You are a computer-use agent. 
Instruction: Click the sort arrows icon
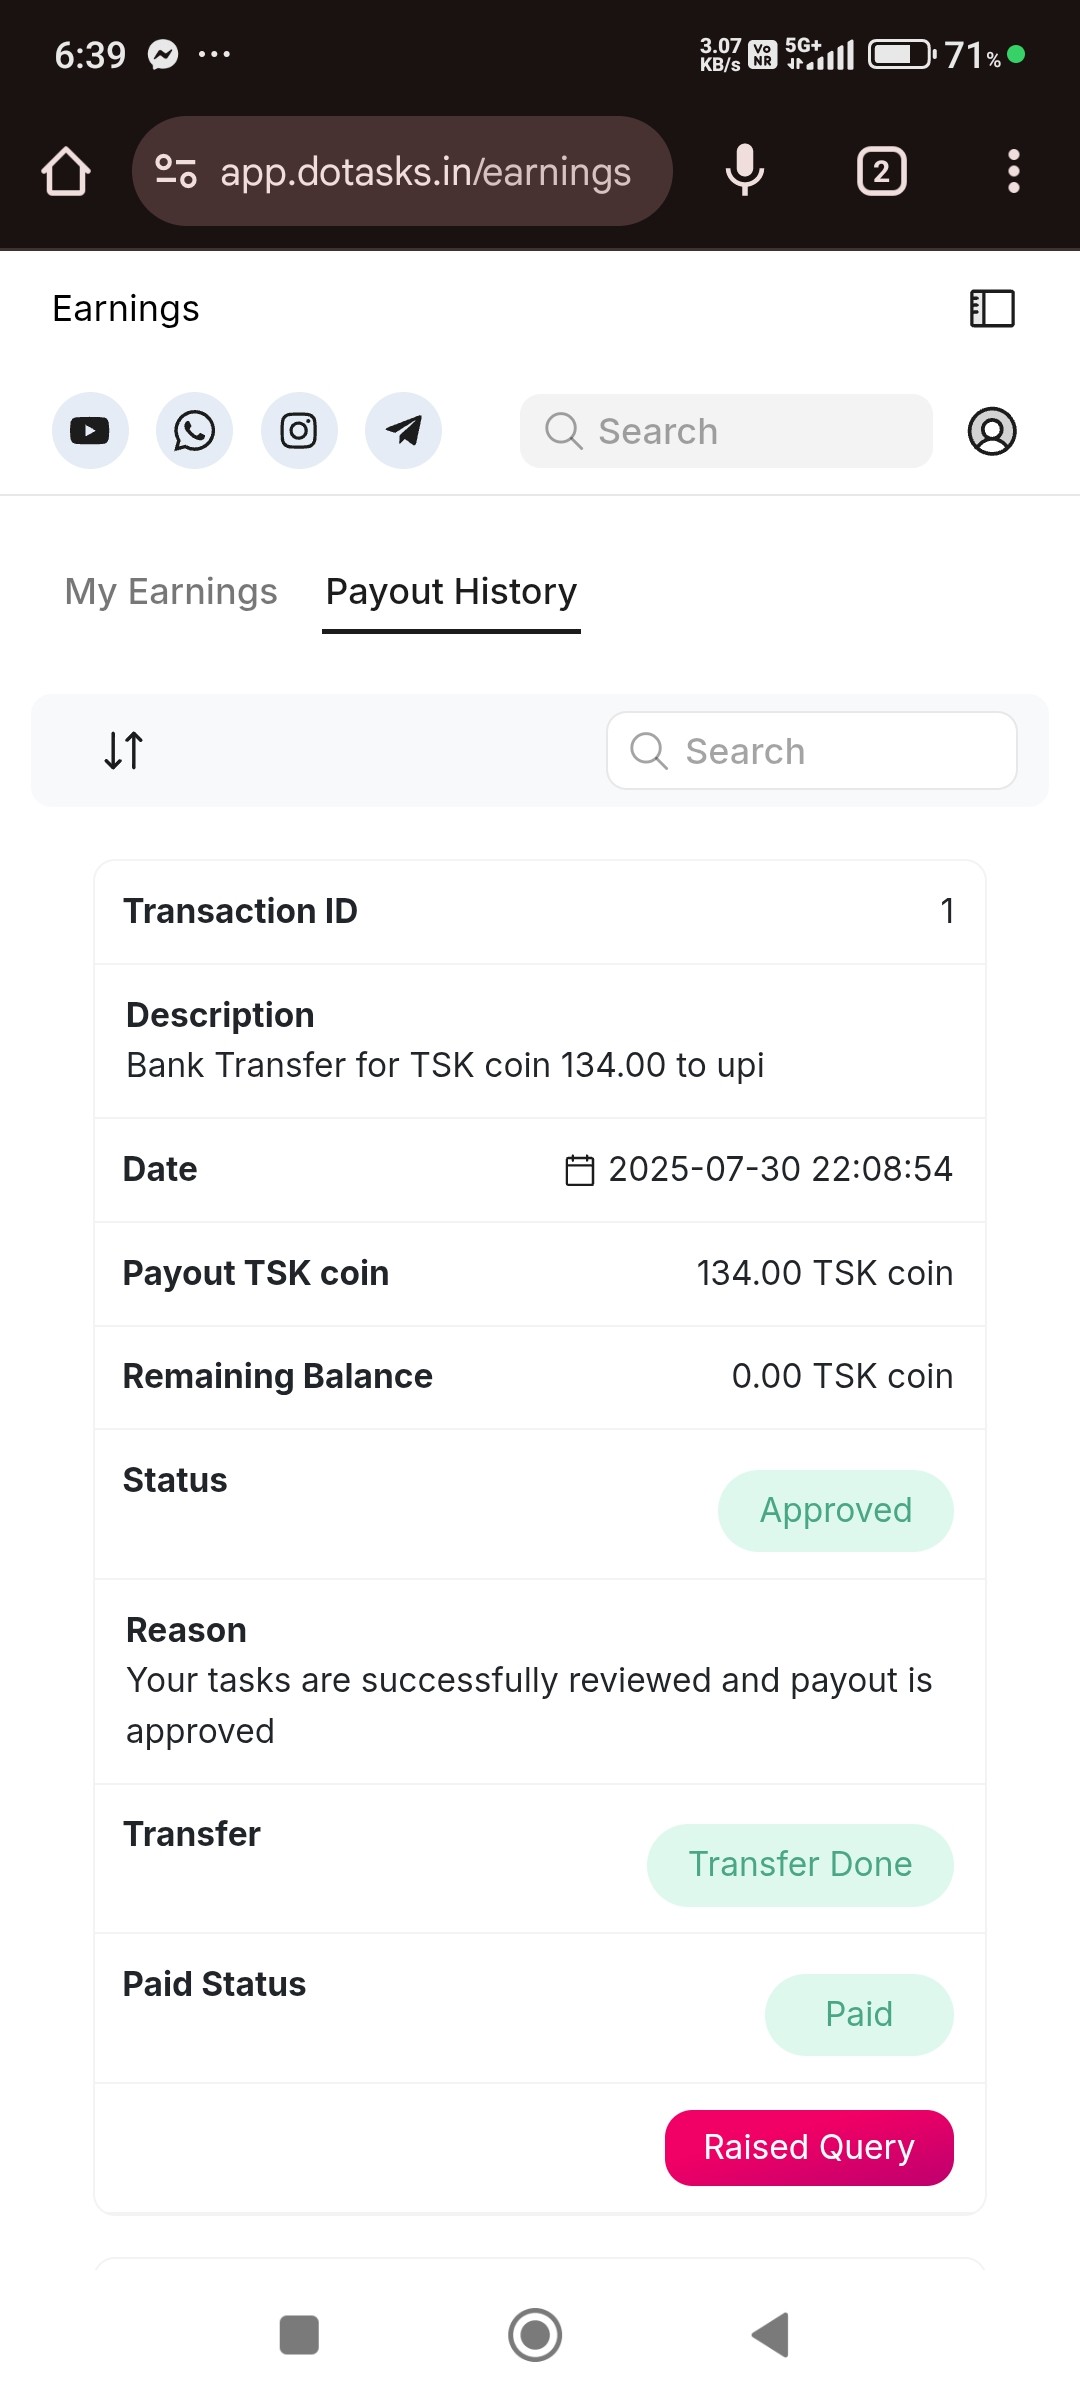pyautogui.click(x=124, y=750)
